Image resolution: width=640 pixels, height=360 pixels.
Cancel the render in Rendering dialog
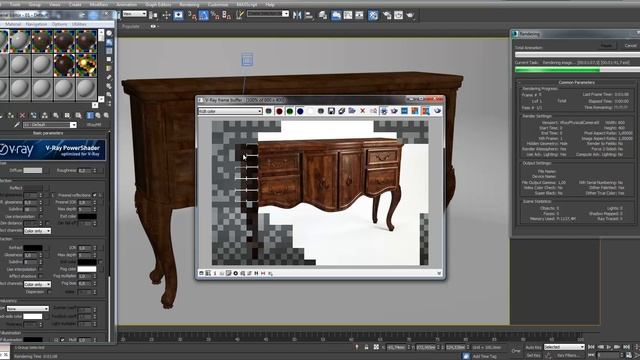pos(630,45)
